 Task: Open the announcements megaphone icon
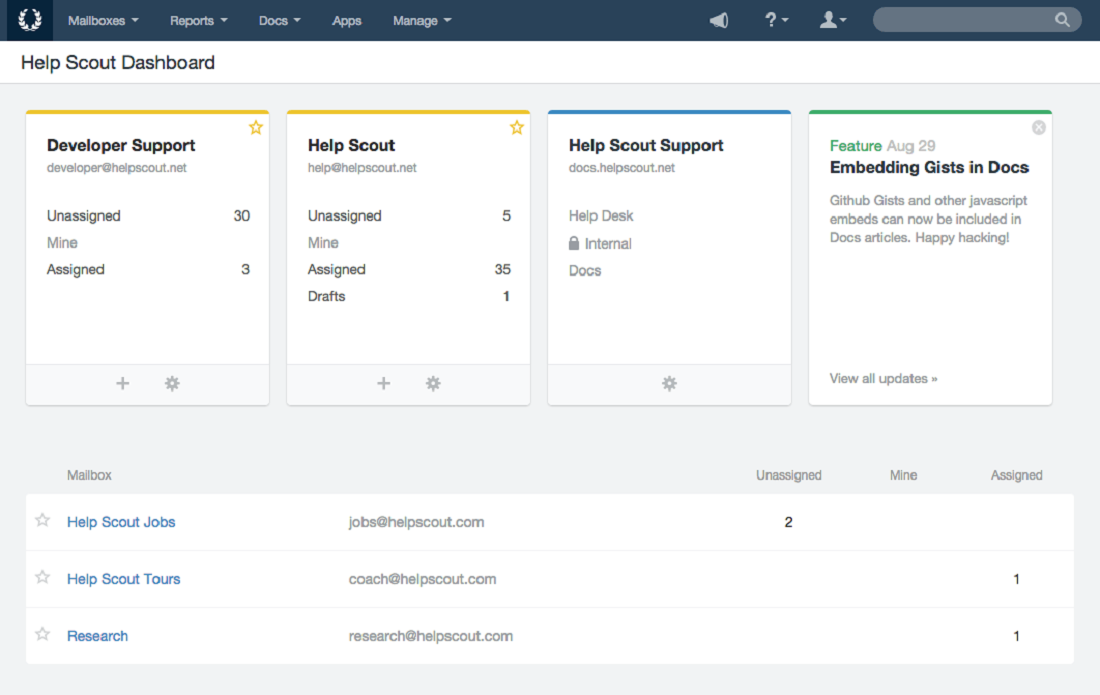718,20
